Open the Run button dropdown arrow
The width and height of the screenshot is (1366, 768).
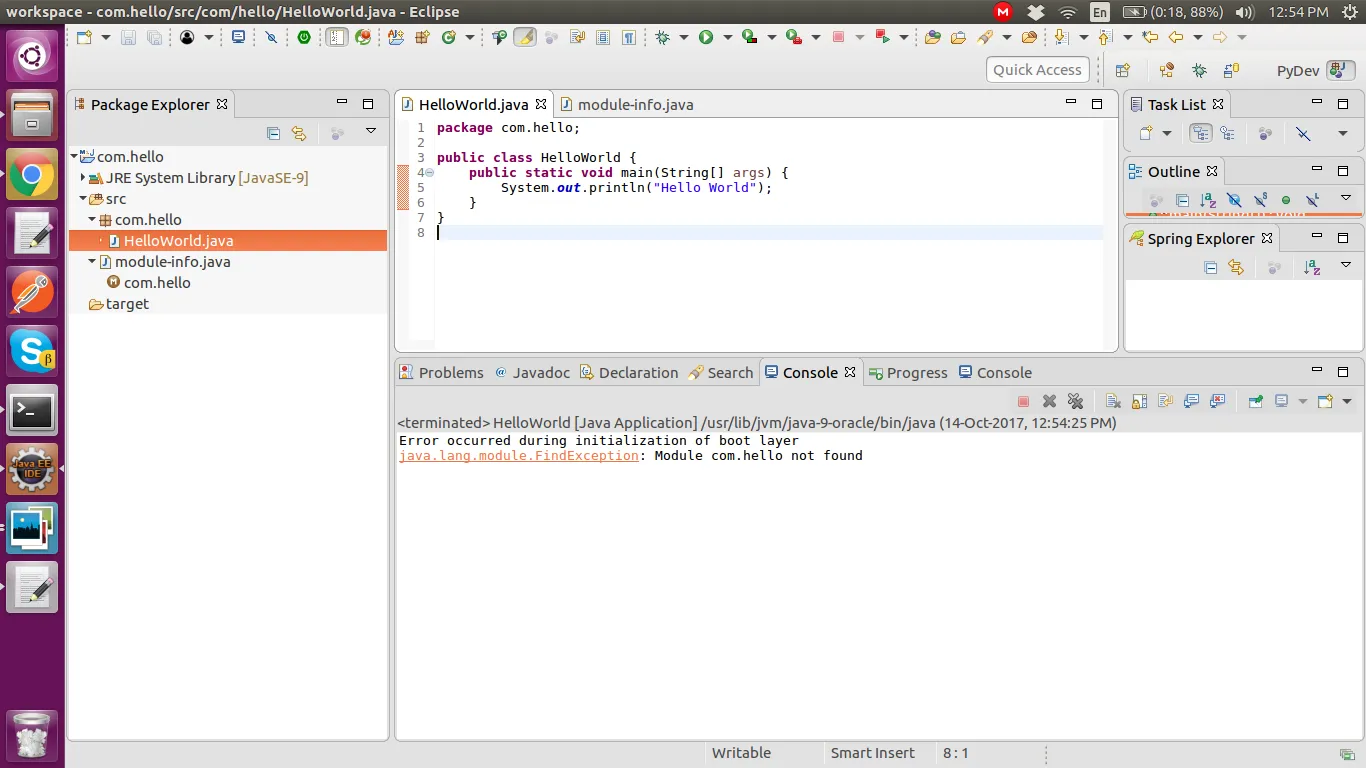[x=728, y=37]
